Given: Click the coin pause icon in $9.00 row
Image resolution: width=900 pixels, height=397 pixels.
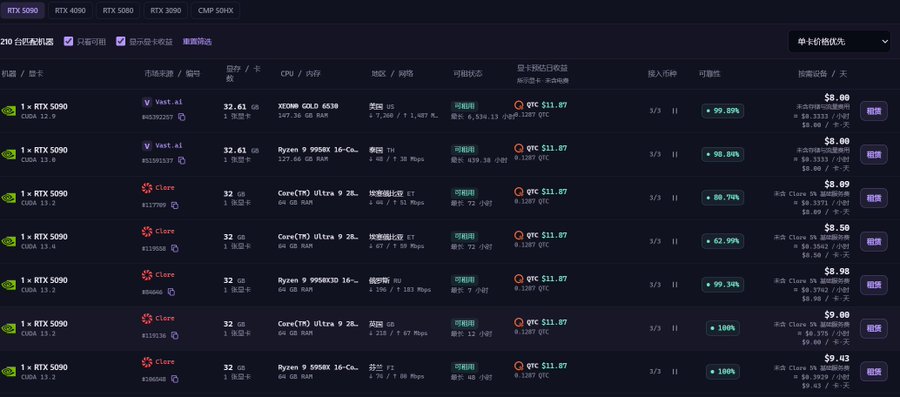Looking at the screenshot, I should (x=674, y=328).
